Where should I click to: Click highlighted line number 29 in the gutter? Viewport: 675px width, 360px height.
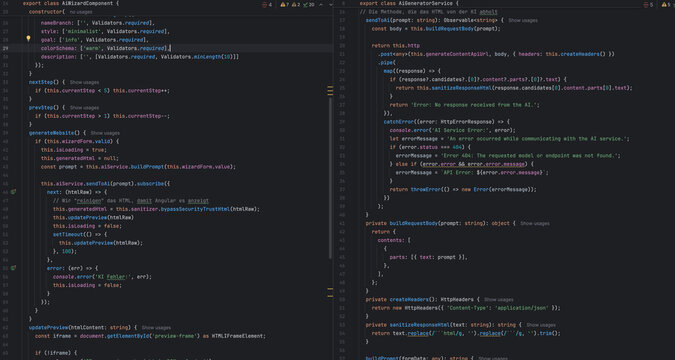point(6,48)
